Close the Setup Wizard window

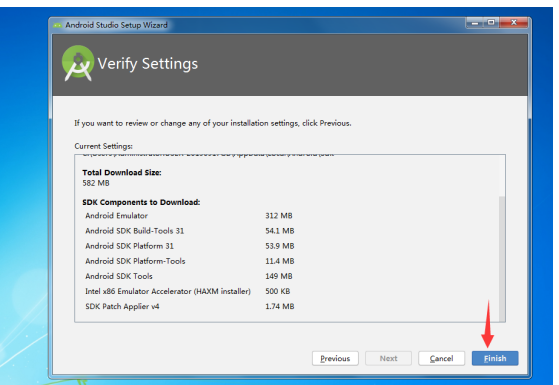514,23
